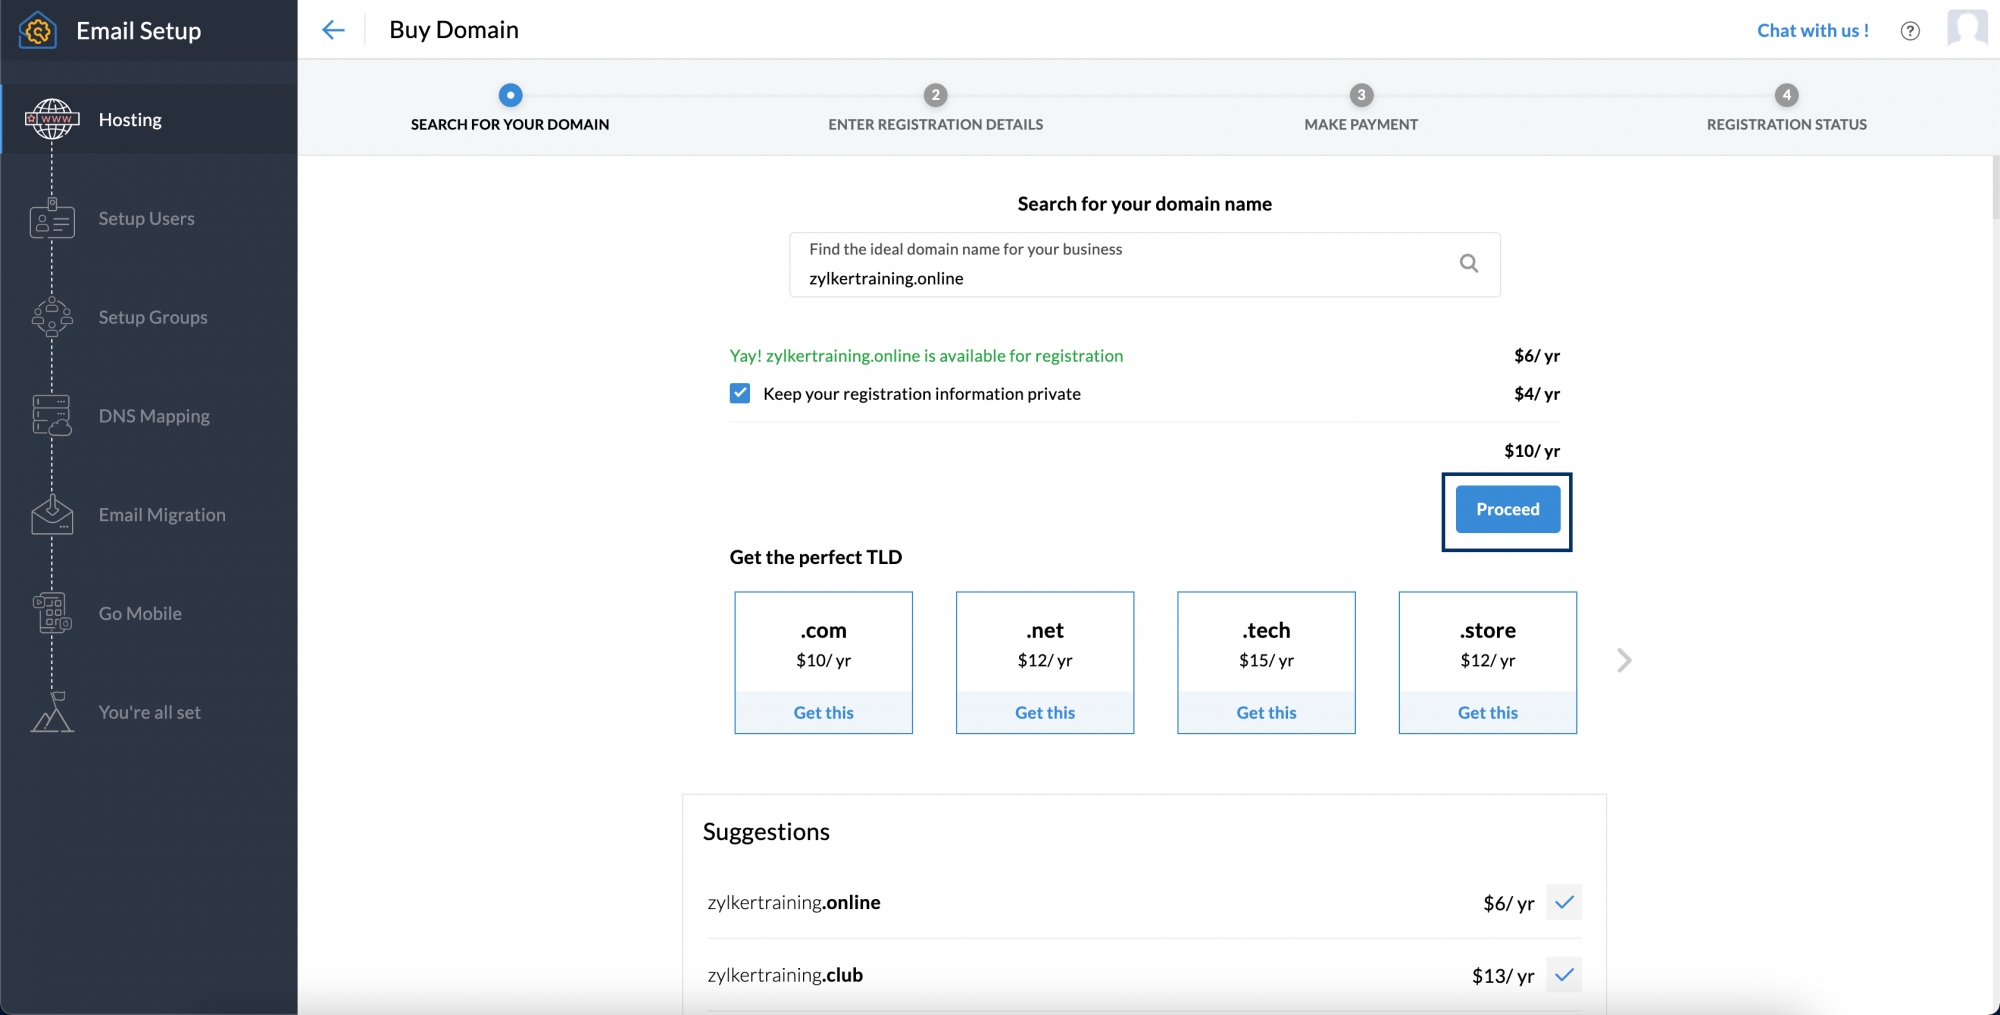The height and width of the screenshot is (1015, 2000).
Task: Open Setup Users from the sidebar
Action: (x=51, y=218)
